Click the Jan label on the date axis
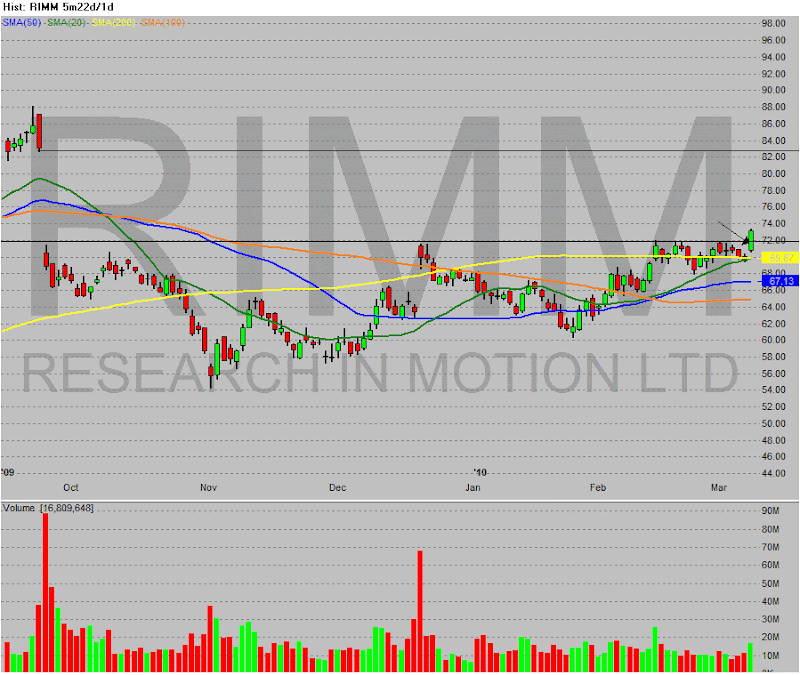The width and height of the screenshot is (800, 675). pos(473,487)
